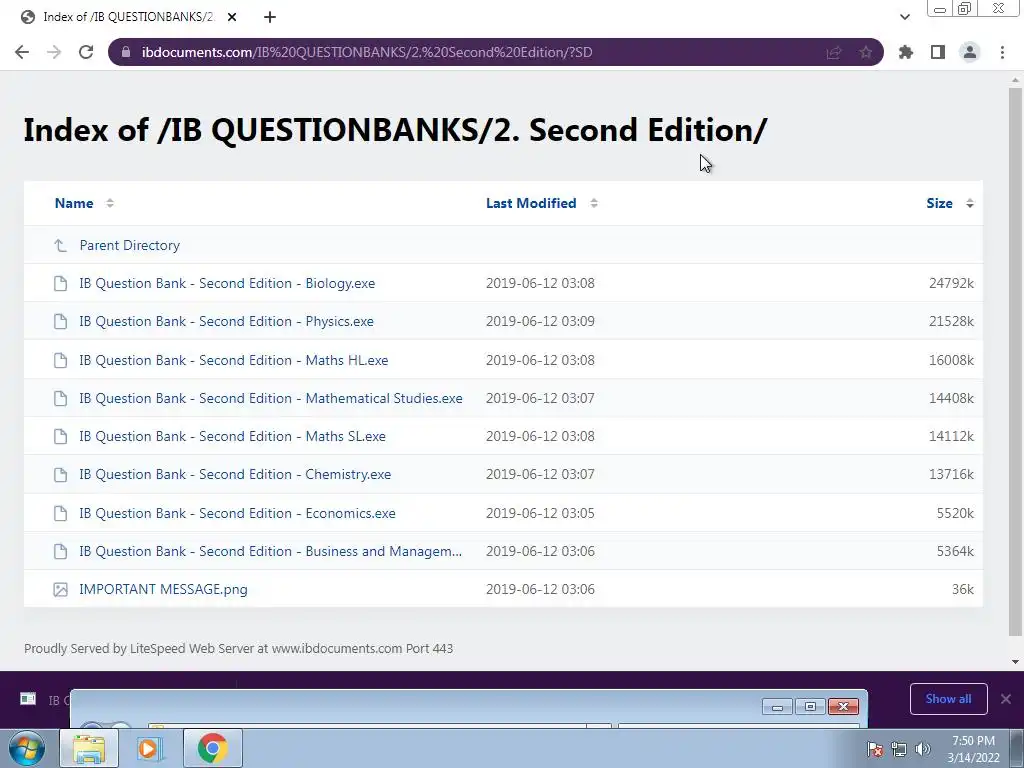Download the Biology.exe question bank
Viewport: 1024px width, 768px height.
227,283
